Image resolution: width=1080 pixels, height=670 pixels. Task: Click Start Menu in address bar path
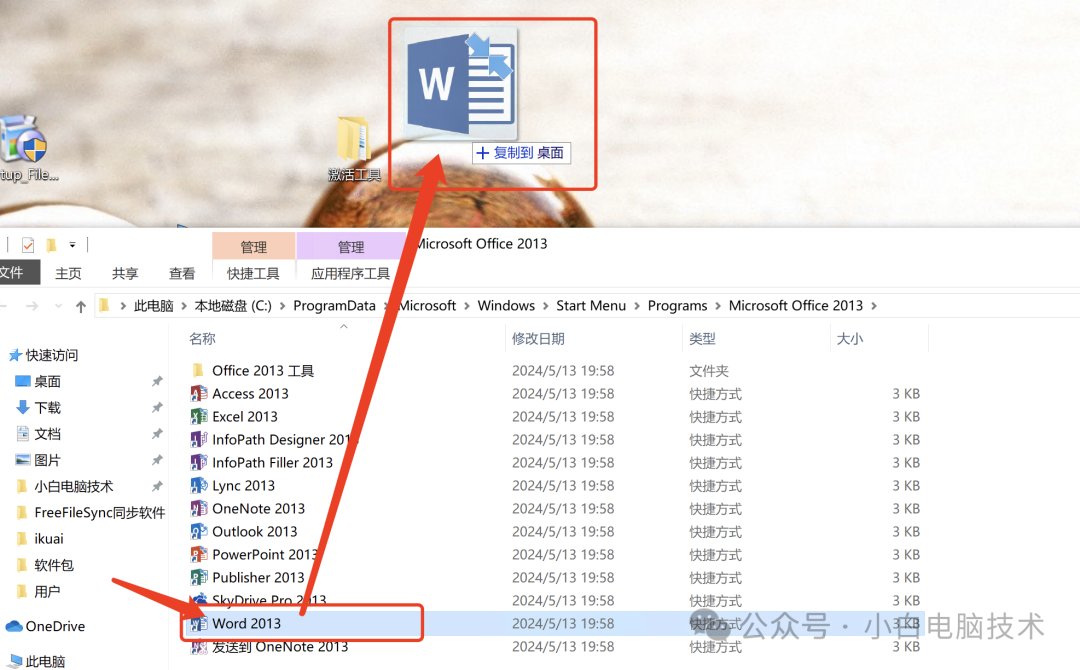pyautogui.click(x=591, y=306)
